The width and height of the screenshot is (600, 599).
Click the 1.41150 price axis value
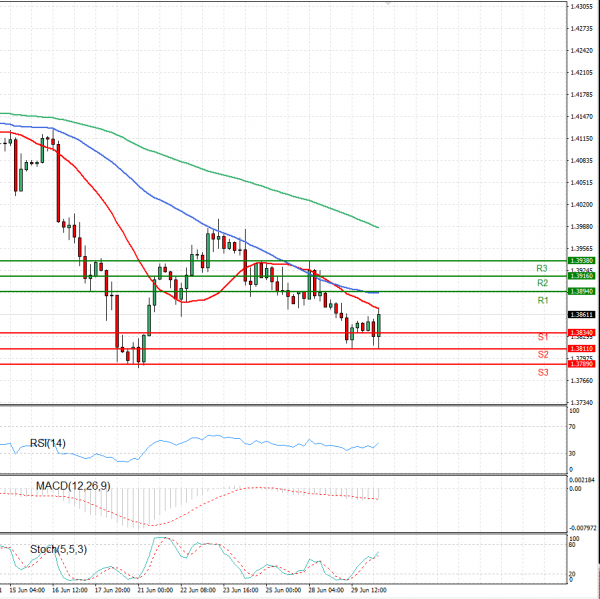tap(581, 139)
